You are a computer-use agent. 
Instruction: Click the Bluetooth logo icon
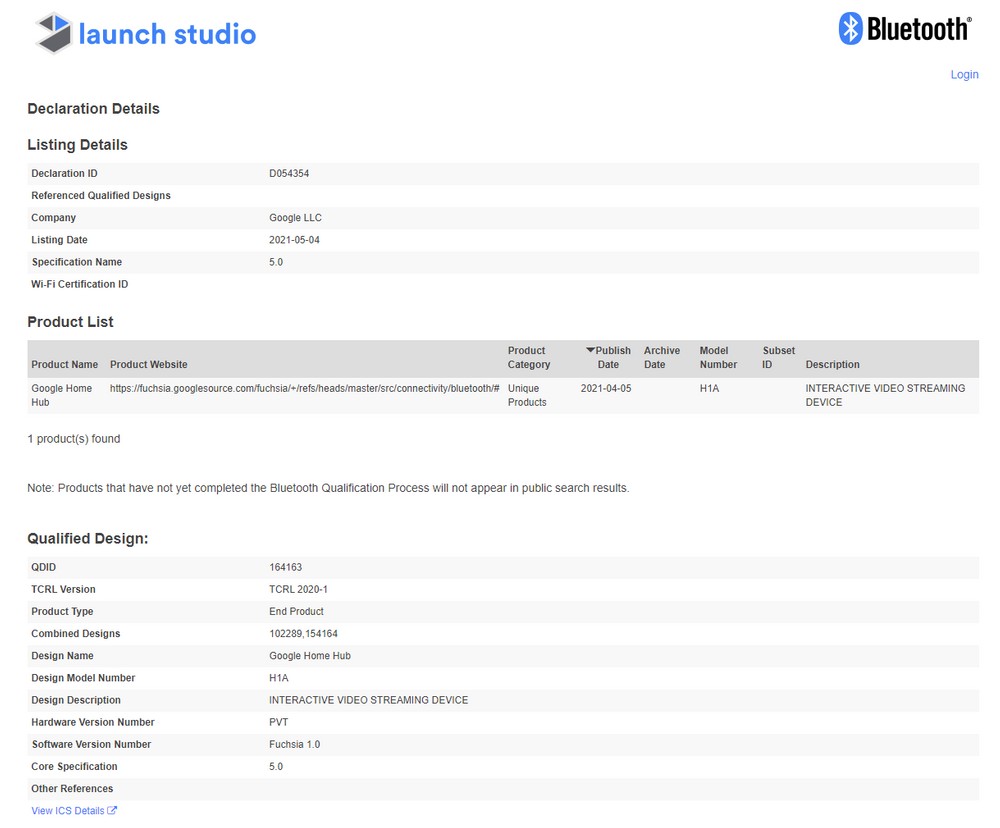coord(850,29)
